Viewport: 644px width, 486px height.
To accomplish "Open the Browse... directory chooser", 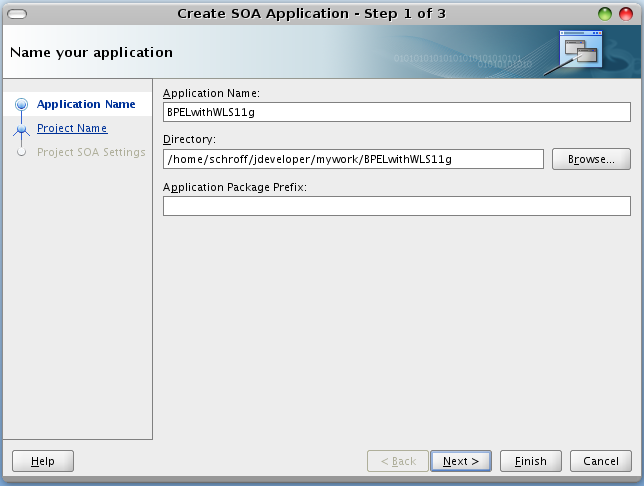I will point(590,159).
